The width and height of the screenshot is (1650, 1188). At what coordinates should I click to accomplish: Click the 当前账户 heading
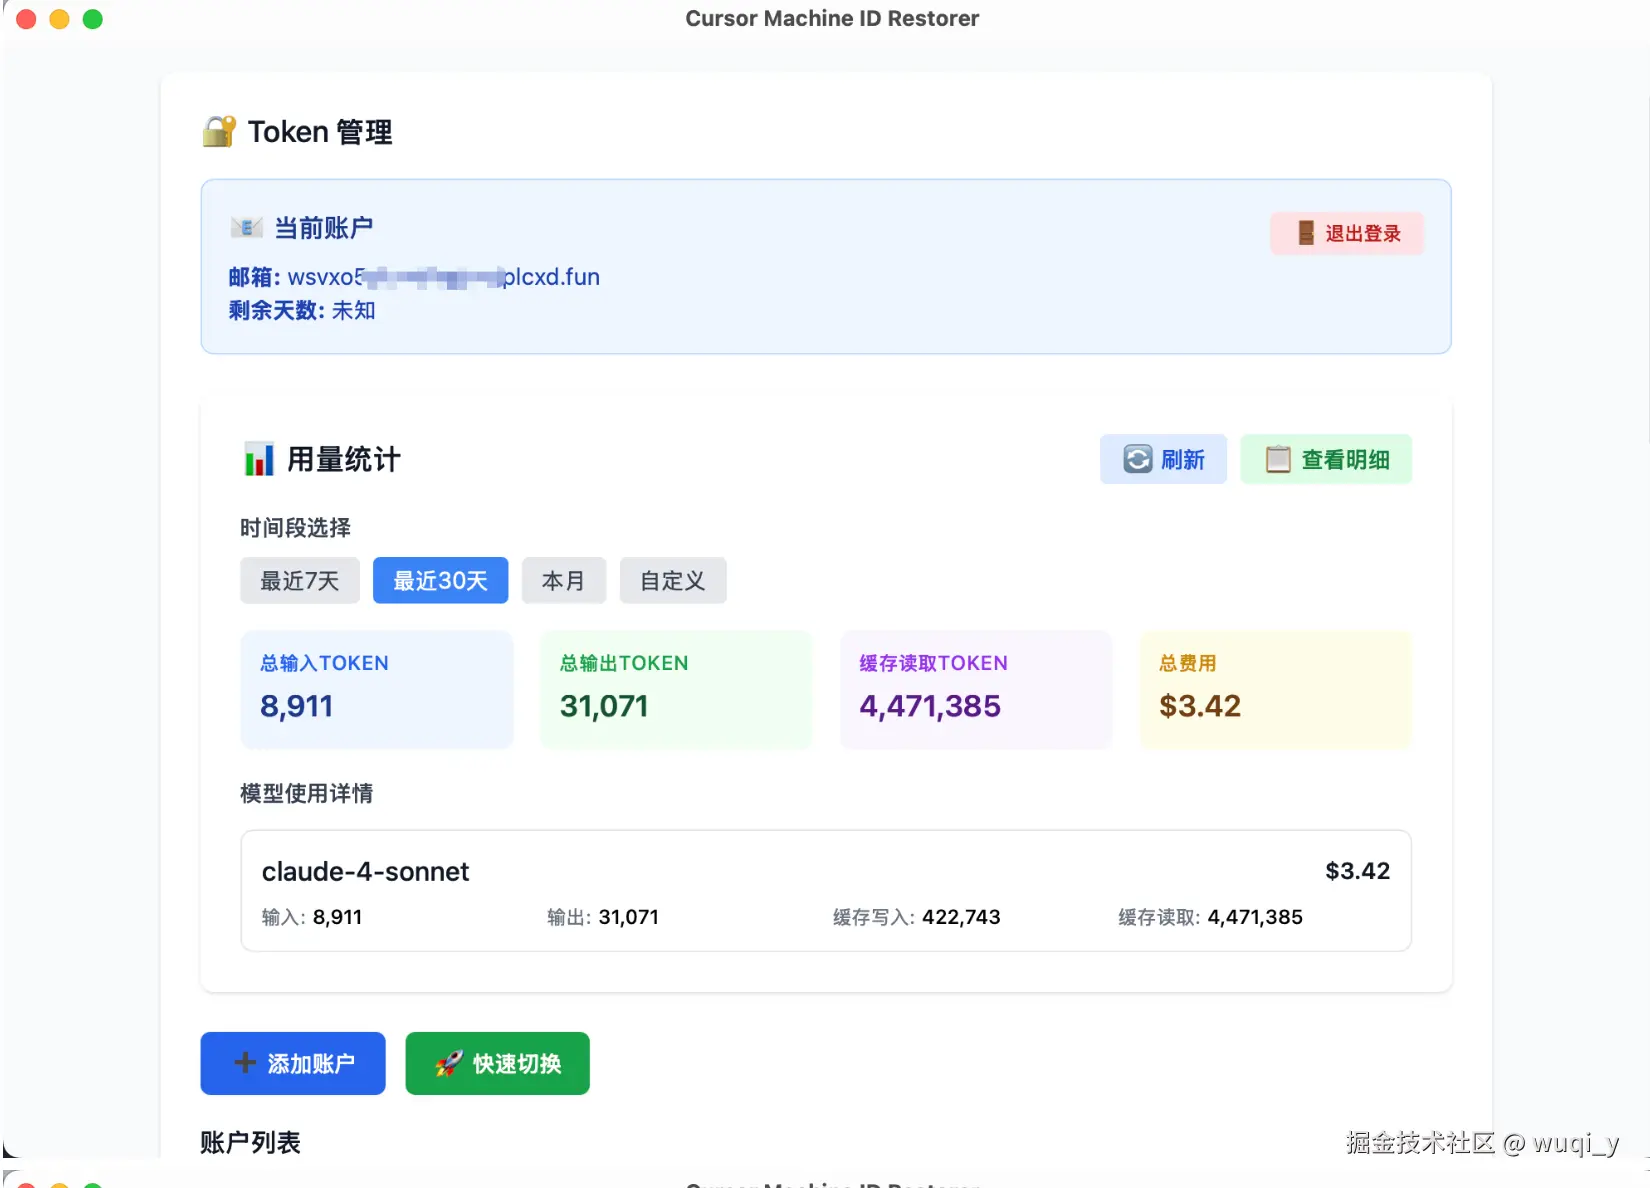tap(324, 228)
